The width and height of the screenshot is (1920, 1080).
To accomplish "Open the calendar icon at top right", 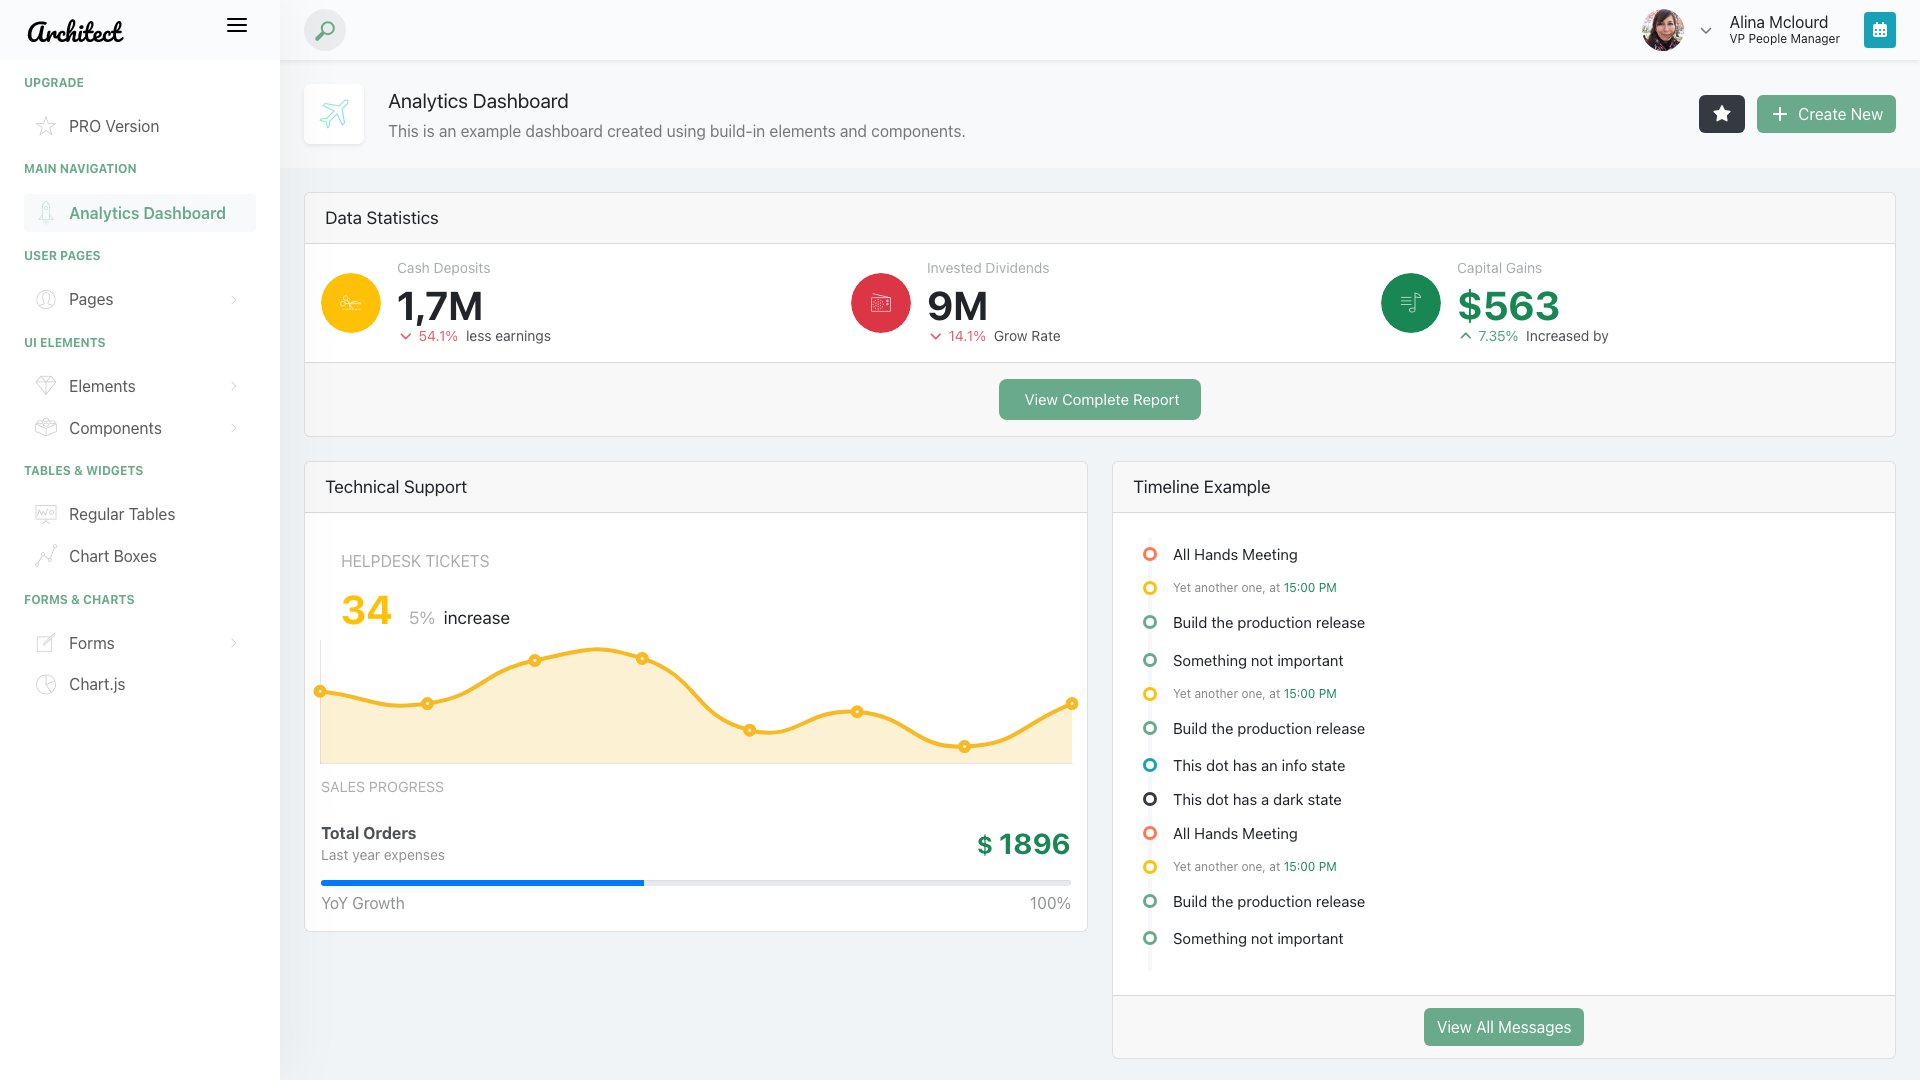I will point(1880,30).
